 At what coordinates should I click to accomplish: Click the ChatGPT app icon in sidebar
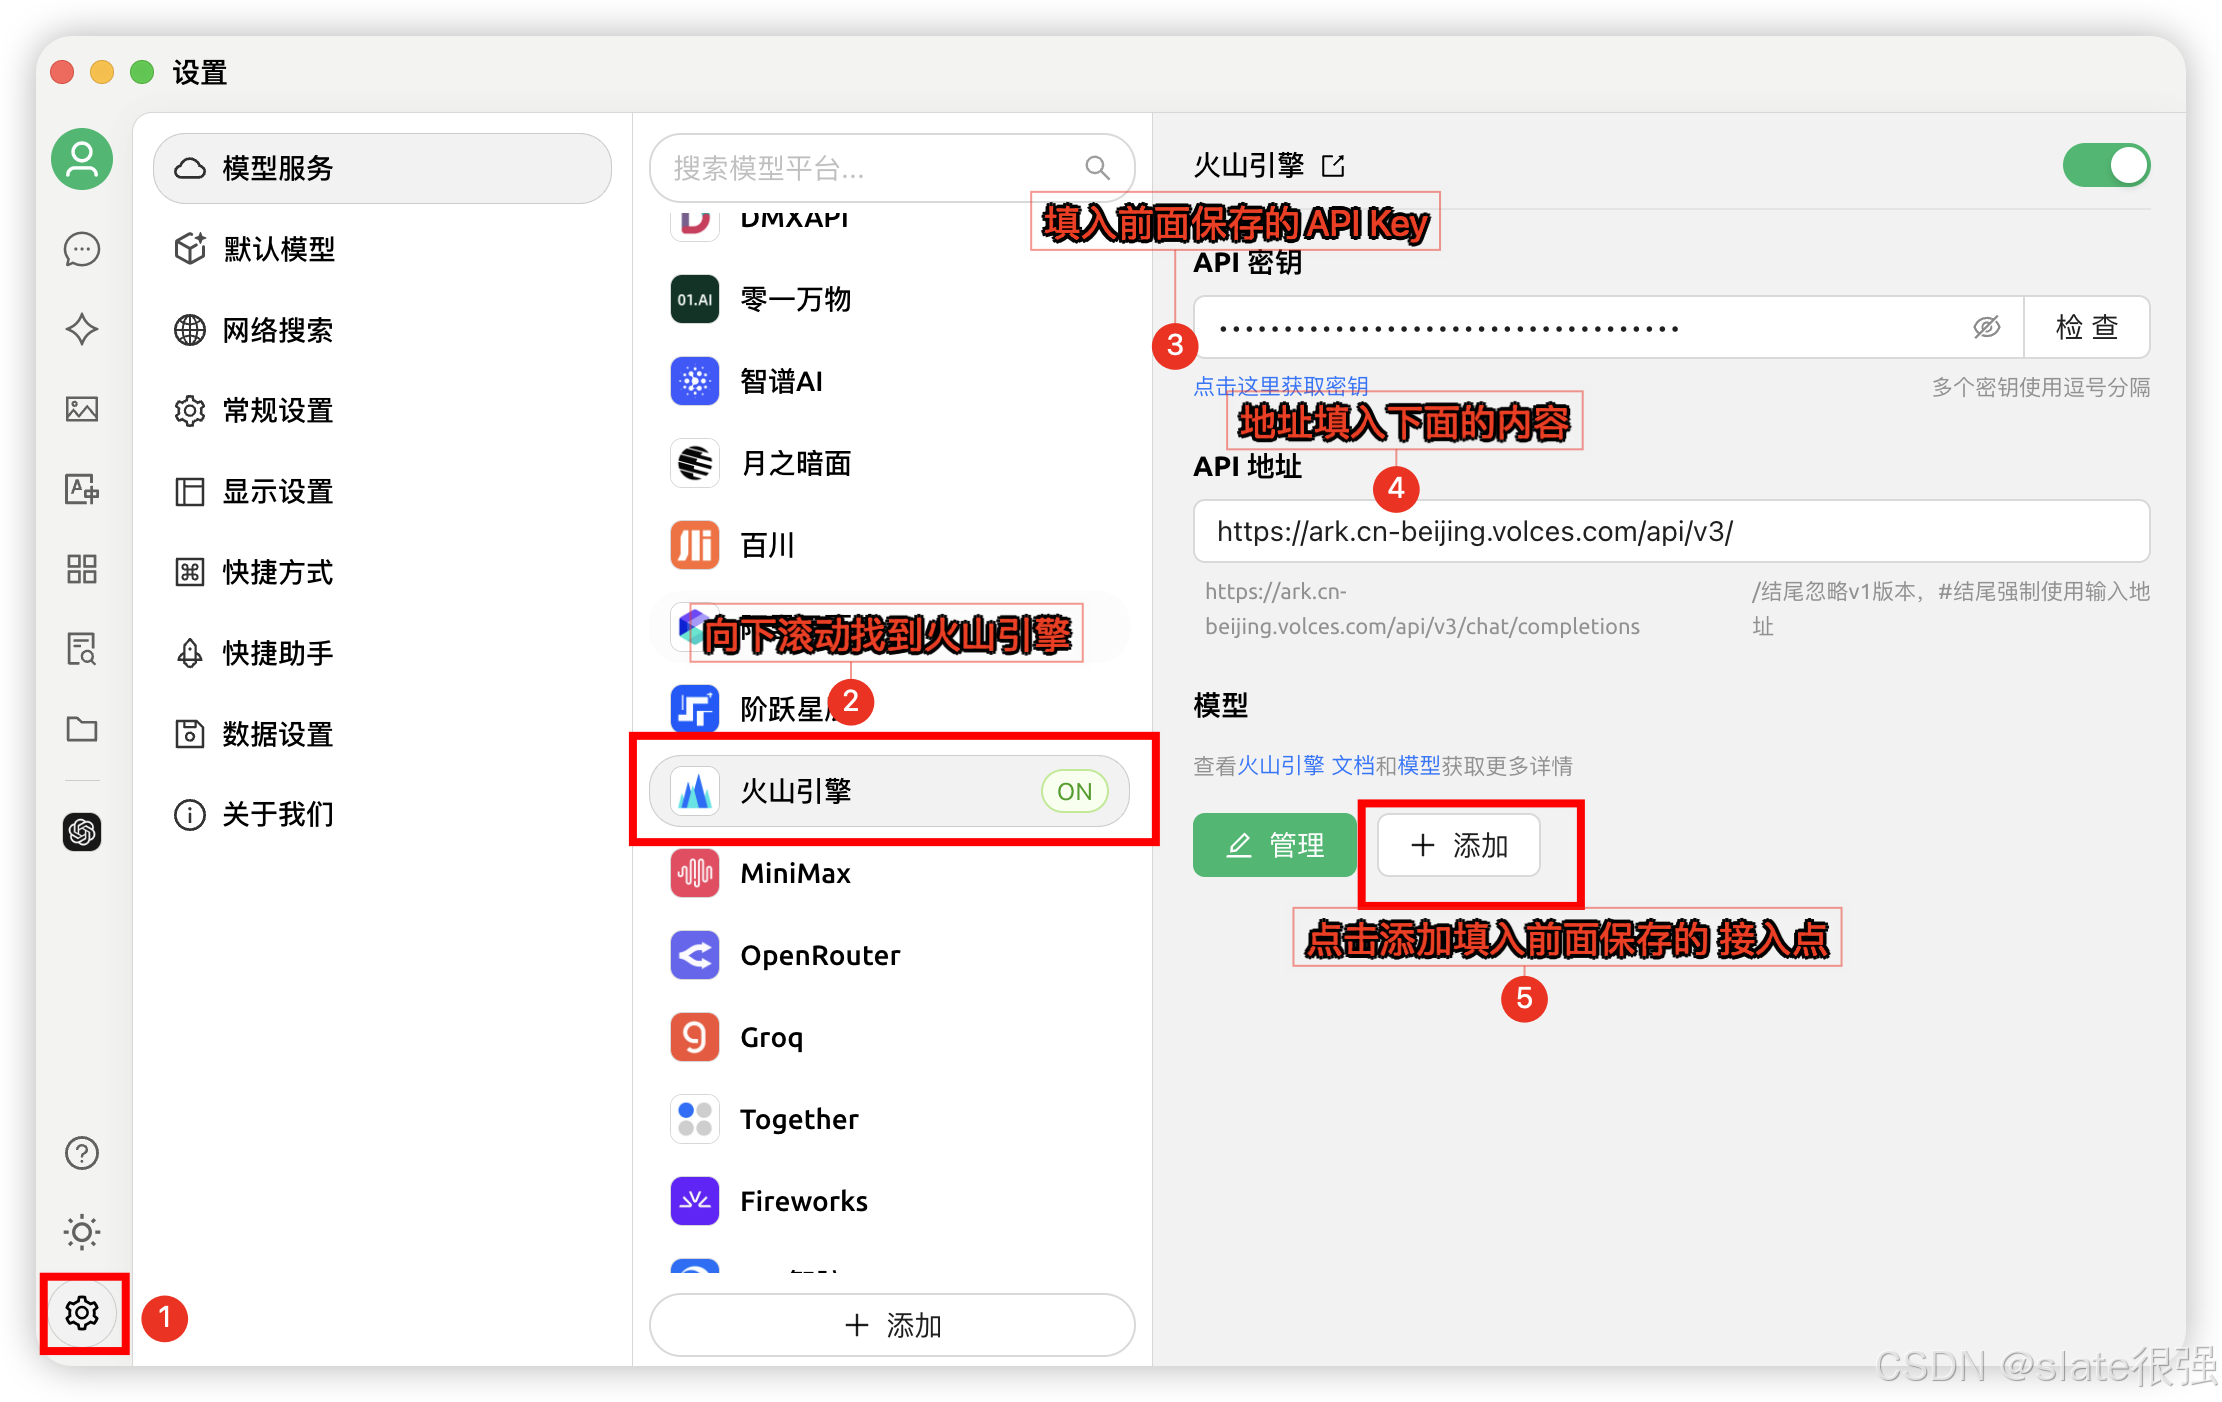(82, 832)
